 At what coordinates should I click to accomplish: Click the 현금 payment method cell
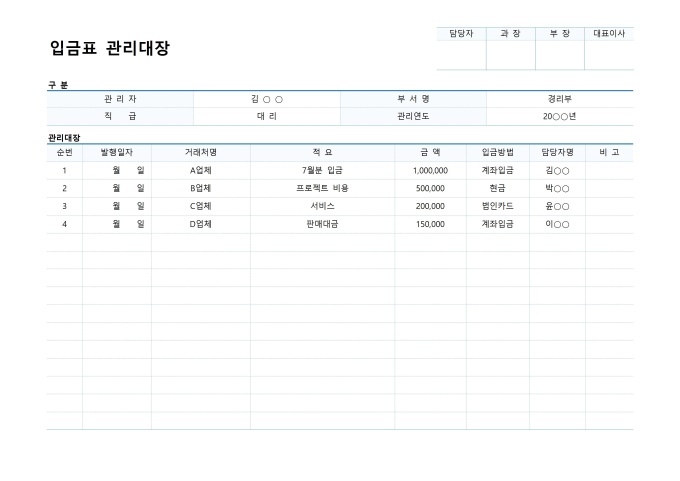(x=498, y=188)
